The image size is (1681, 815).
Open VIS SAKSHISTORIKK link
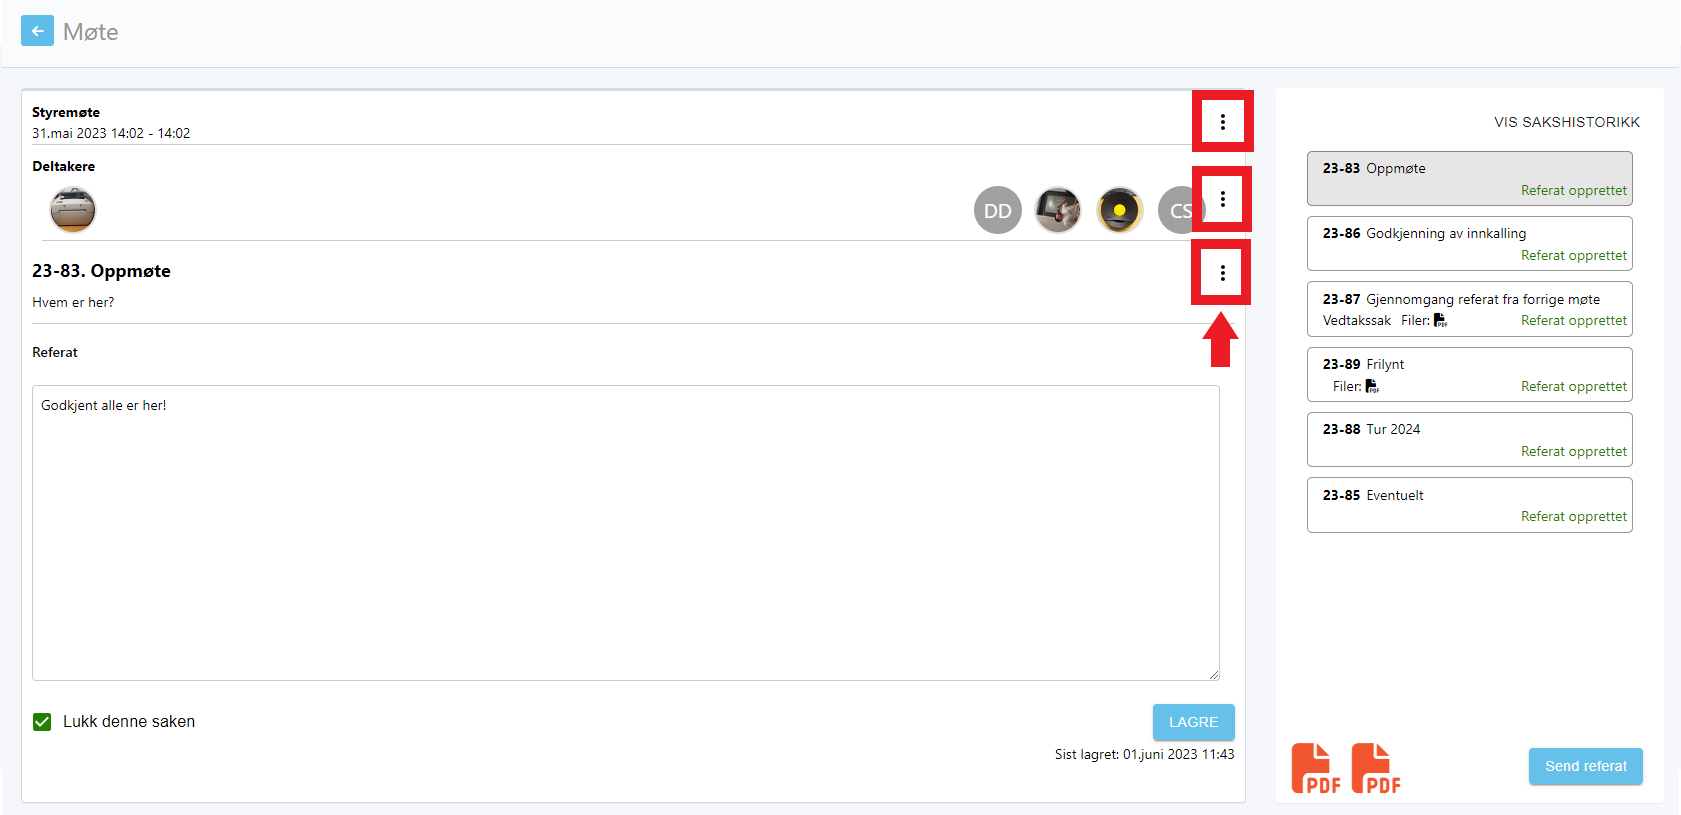1567,122
